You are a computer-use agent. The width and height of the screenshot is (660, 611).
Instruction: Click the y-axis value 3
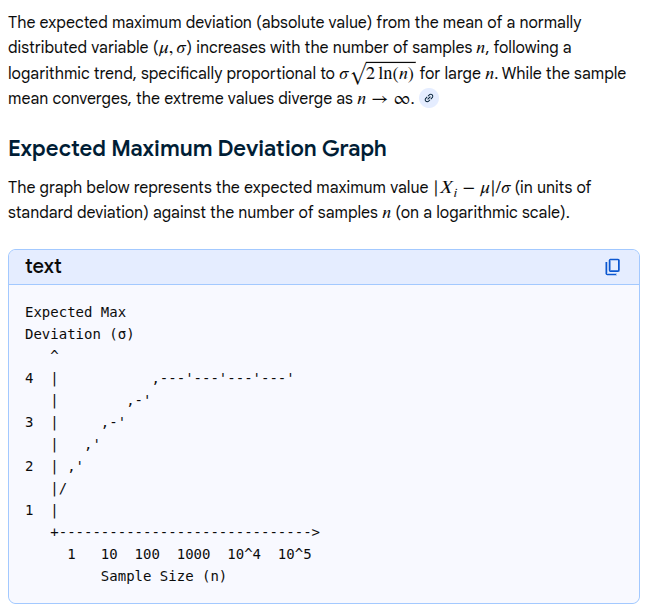click(x=30, y=422)
